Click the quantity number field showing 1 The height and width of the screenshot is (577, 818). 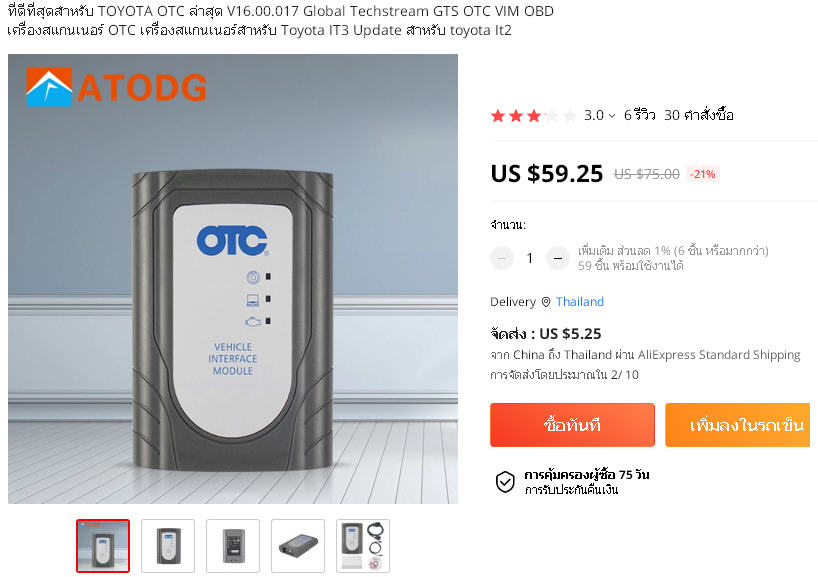pyautogui.click(x=530, y=258)
